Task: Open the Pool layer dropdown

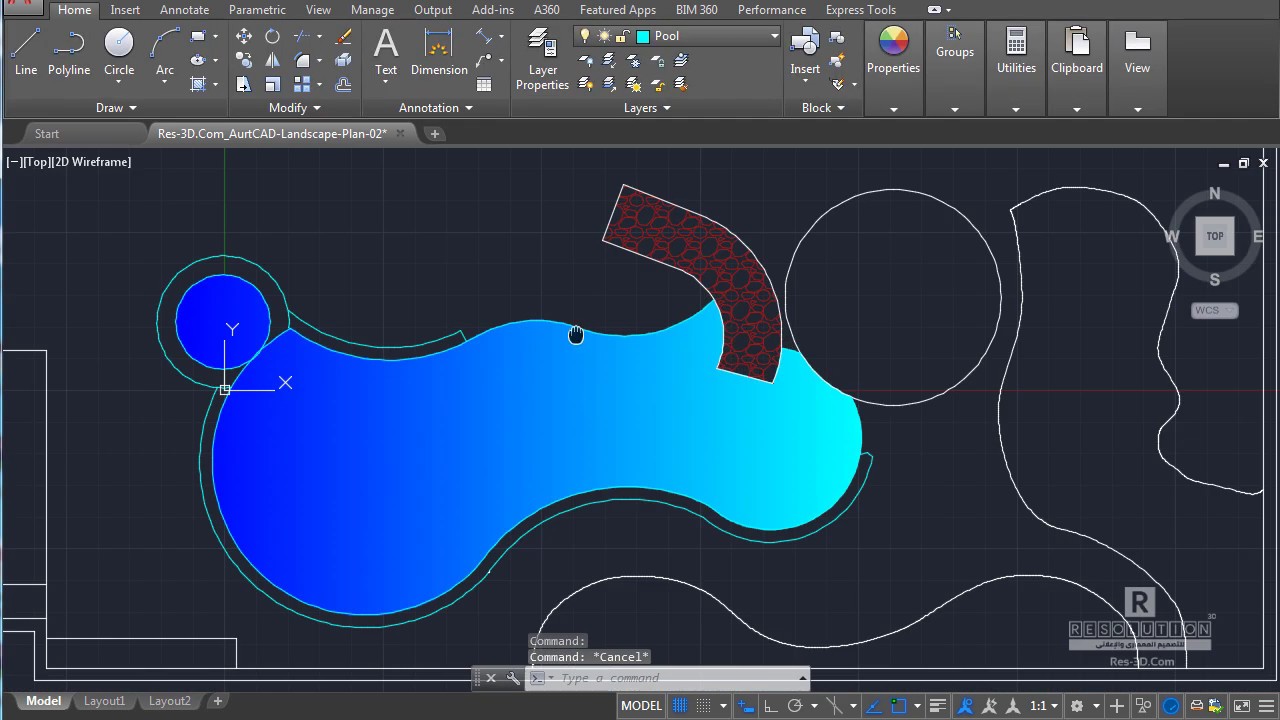Action: 774,36
